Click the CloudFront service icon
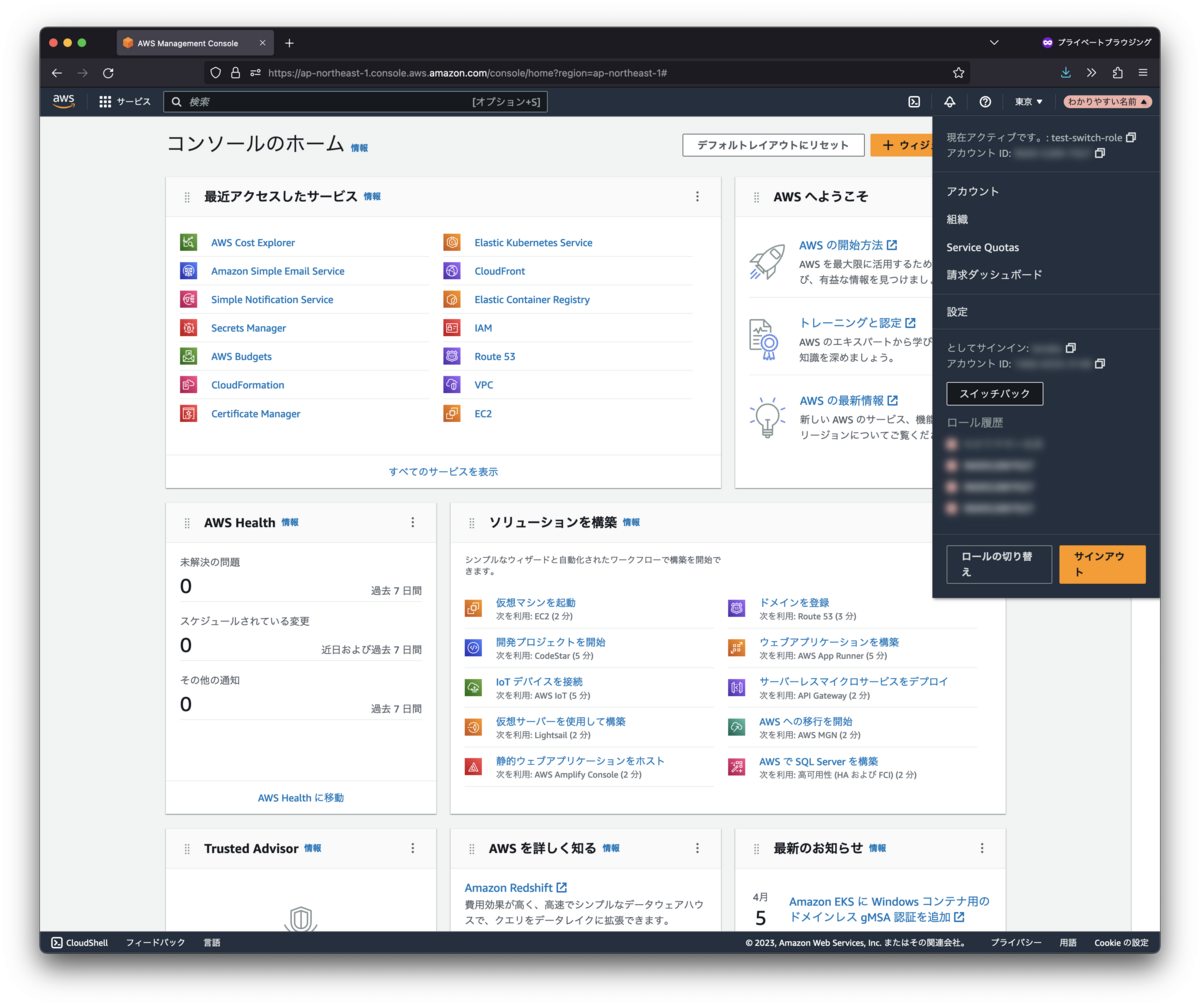This screenshot has width=1200, height=1006. click(452, 271)
